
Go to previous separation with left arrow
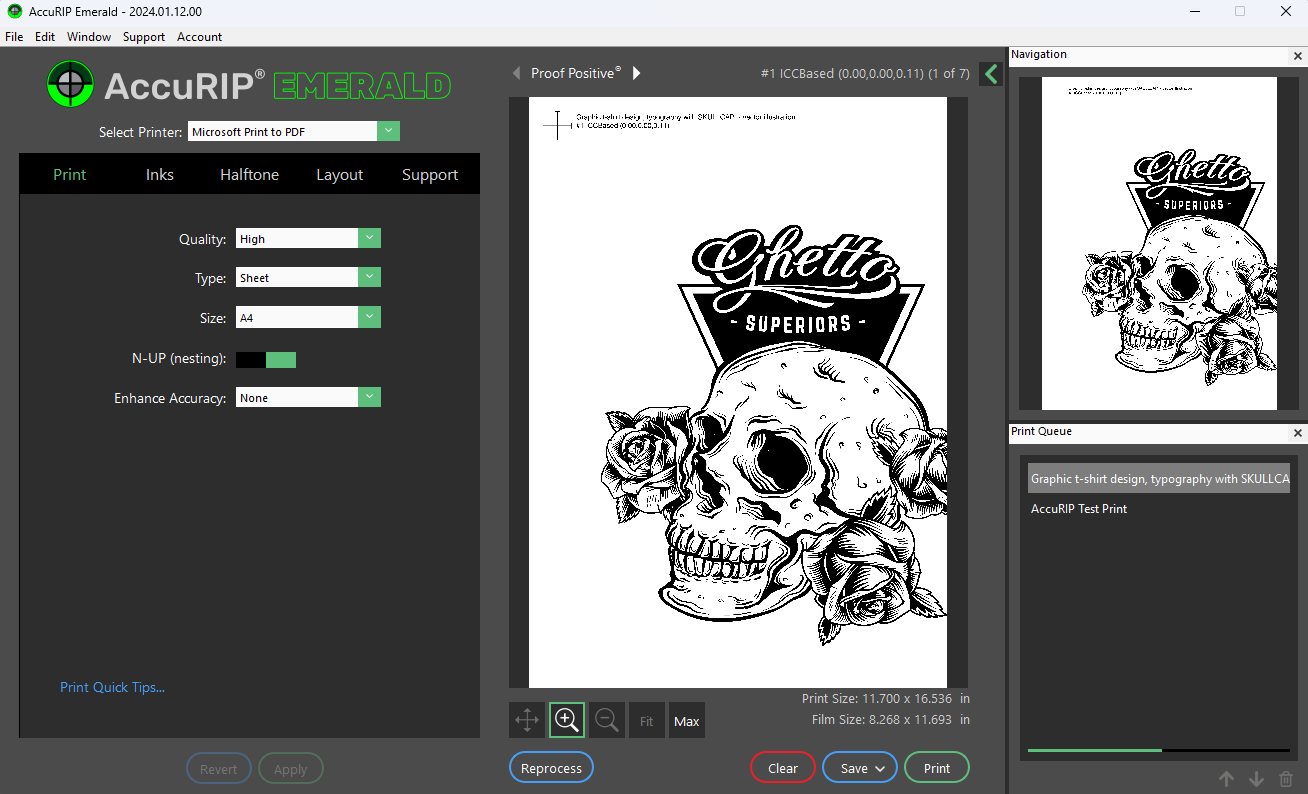coord(516,73)
